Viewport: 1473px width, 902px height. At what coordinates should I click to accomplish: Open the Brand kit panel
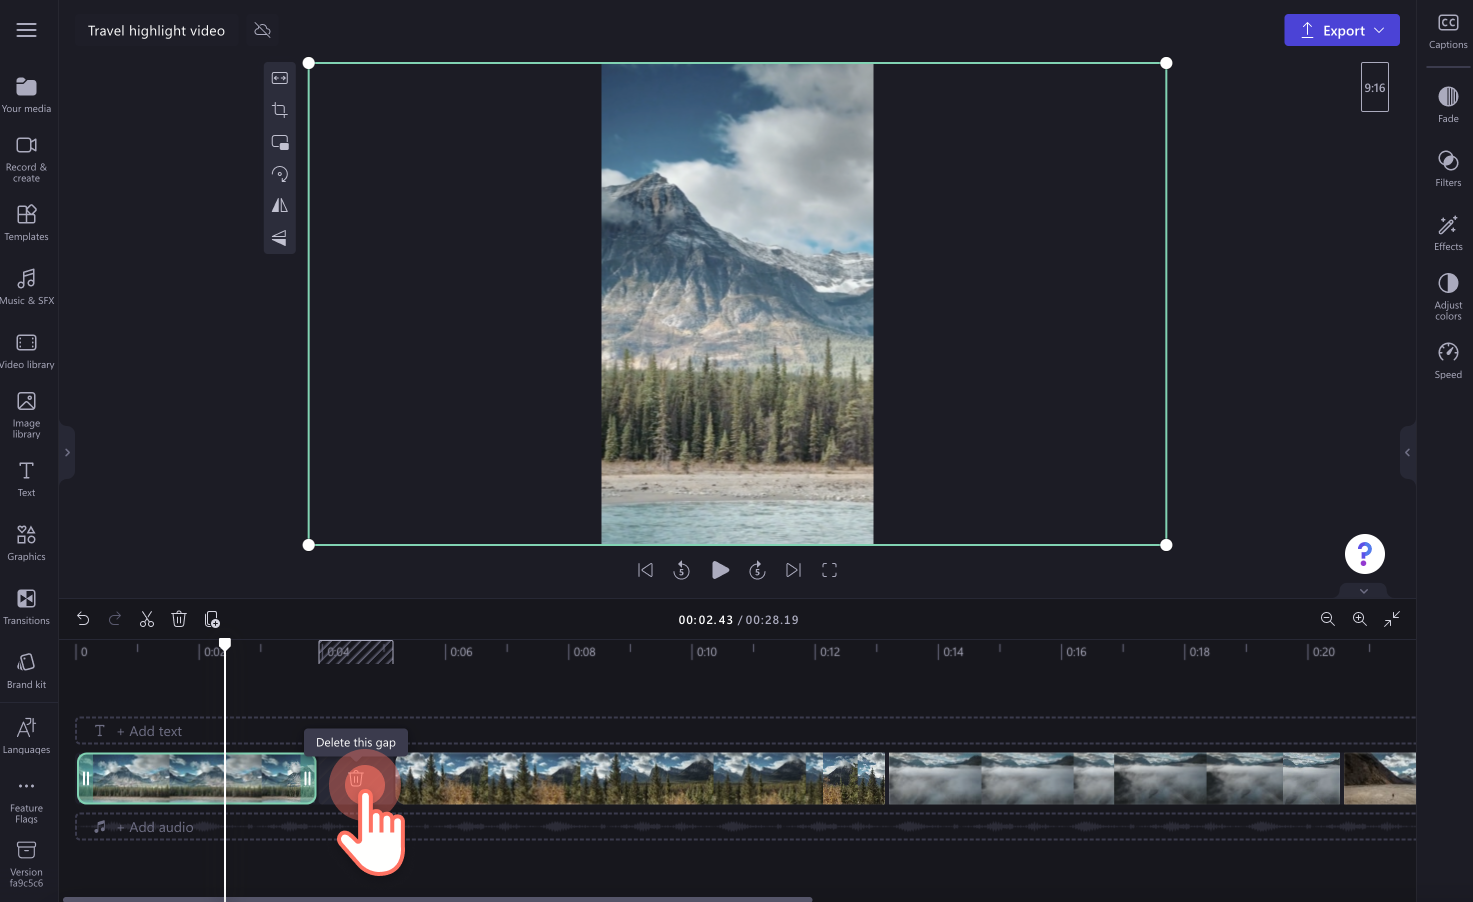coord(27,671)
